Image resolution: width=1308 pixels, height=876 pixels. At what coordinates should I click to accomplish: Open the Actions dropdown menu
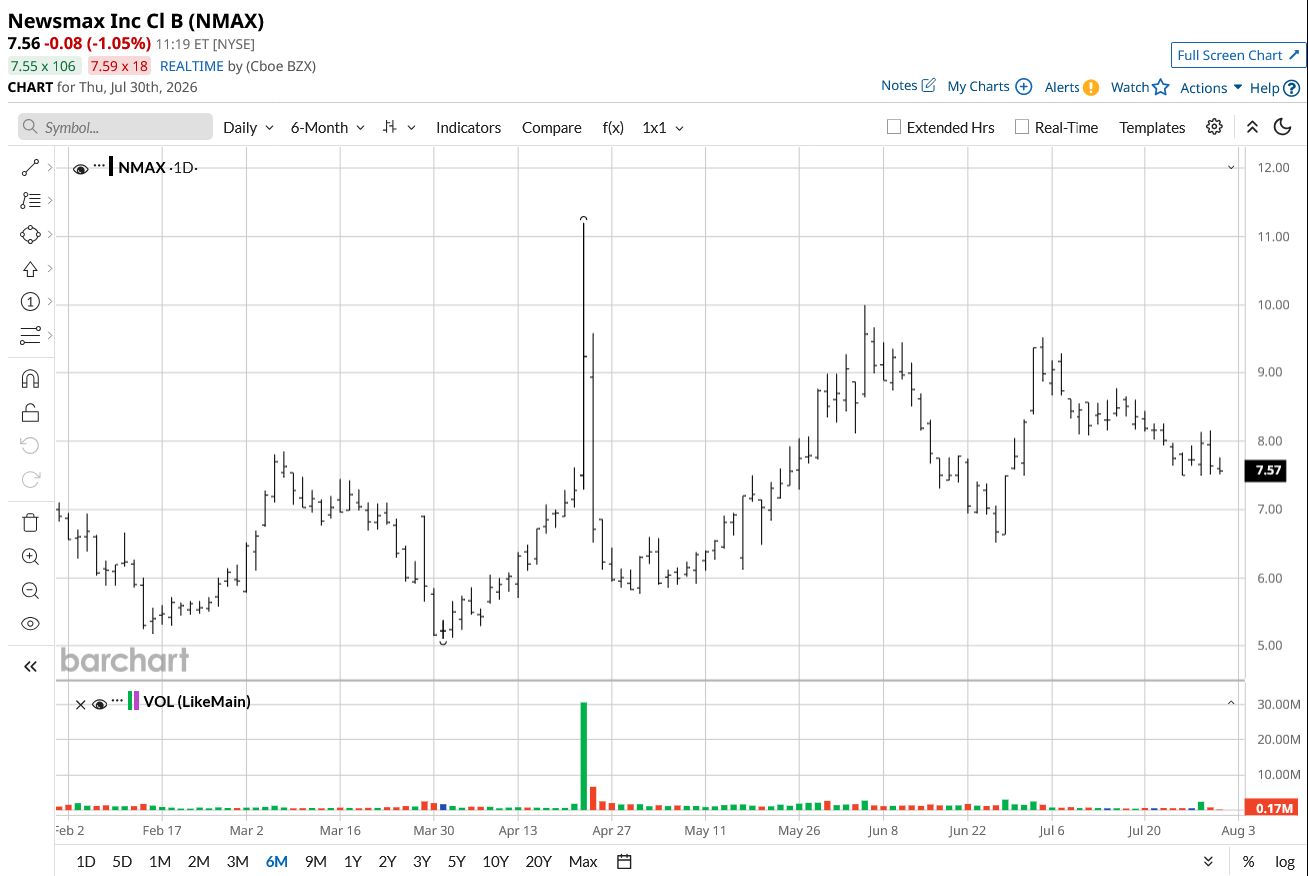[x=1211, y=88]
